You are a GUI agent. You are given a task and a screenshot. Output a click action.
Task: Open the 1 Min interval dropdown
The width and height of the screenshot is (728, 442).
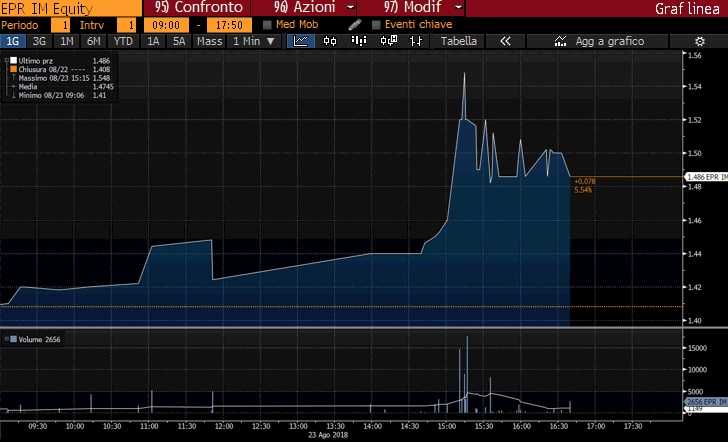[x=254, y=41]
